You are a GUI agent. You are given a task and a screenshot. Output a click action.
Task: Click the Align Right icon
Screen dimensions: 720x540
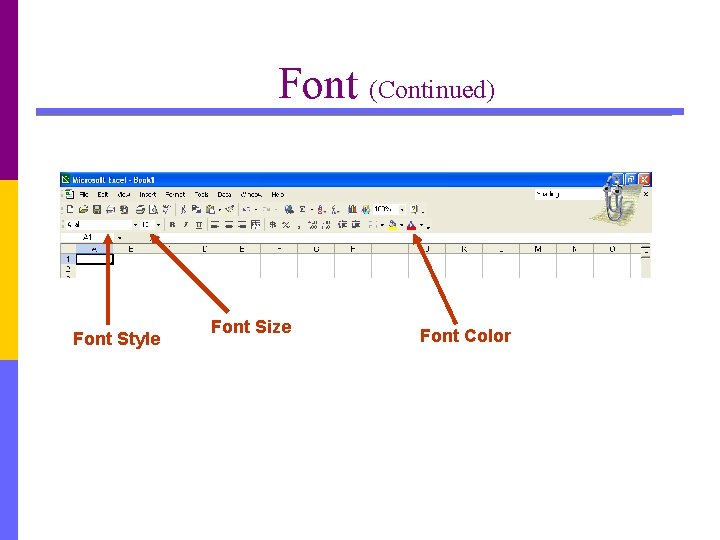242,225
